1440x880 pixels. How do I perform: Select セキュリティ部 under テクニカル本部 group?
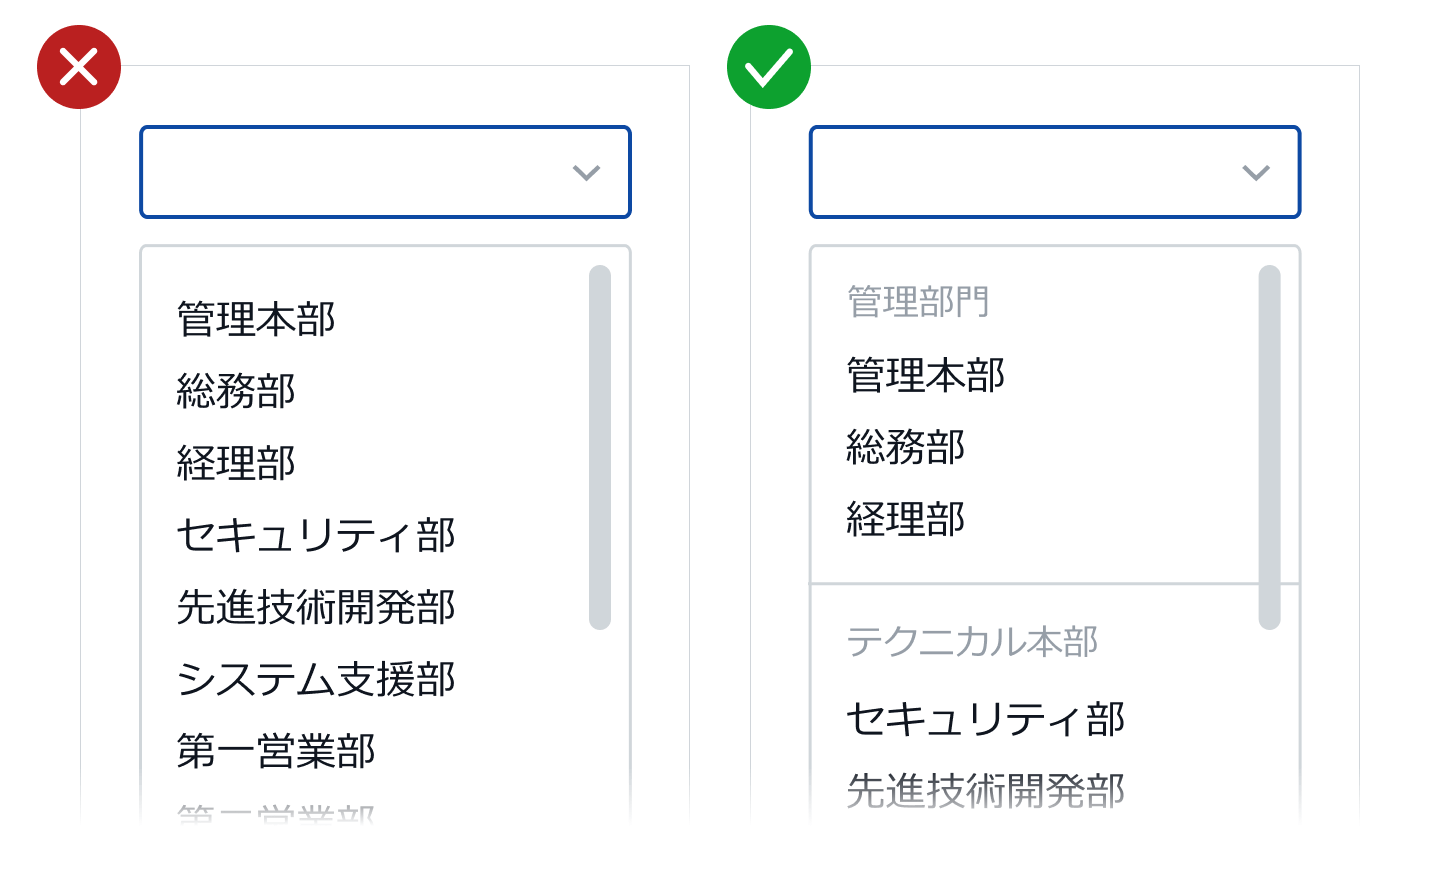[986, 719]
